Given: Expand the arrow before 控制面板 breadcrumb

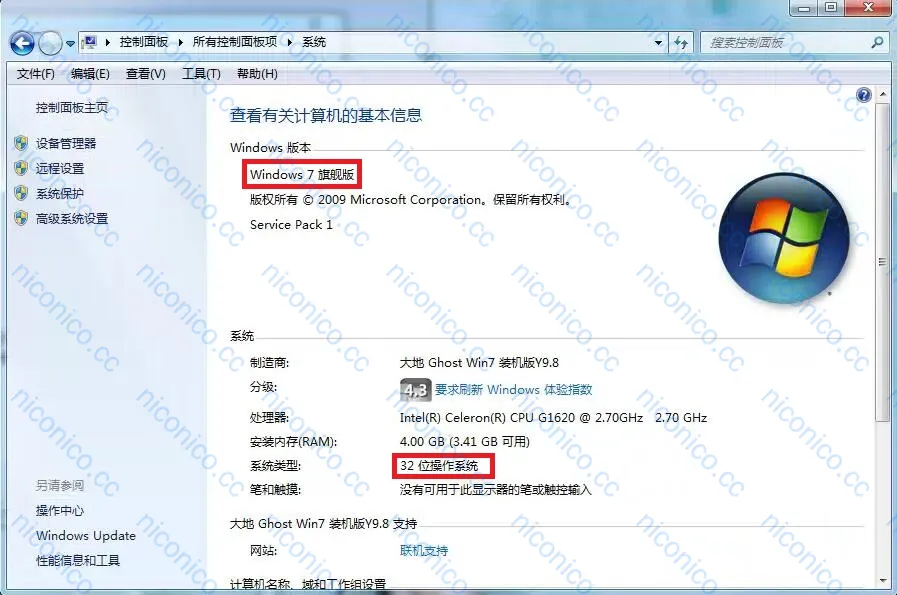Looking at the screenshot, I should coord(108,42).
